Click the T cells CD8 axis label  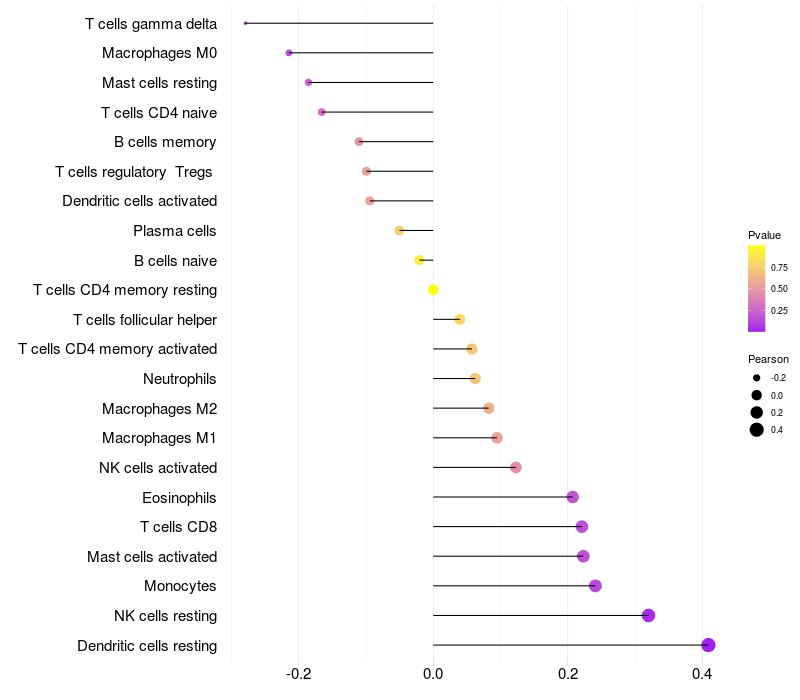point(179,527)
